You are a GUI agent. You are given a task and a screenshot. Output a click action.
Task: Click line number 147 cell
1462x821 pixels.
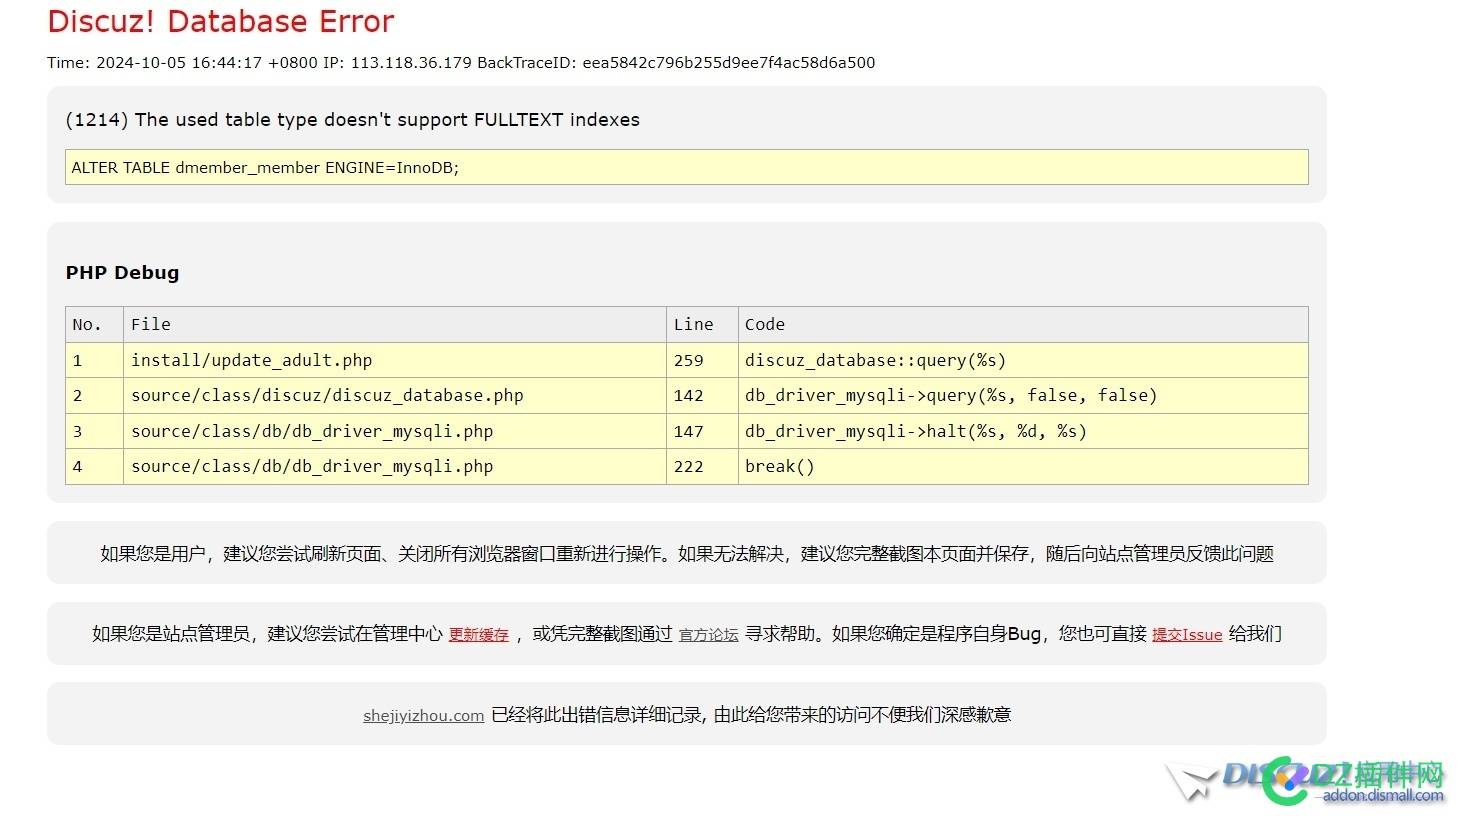[x=702, y=431]
